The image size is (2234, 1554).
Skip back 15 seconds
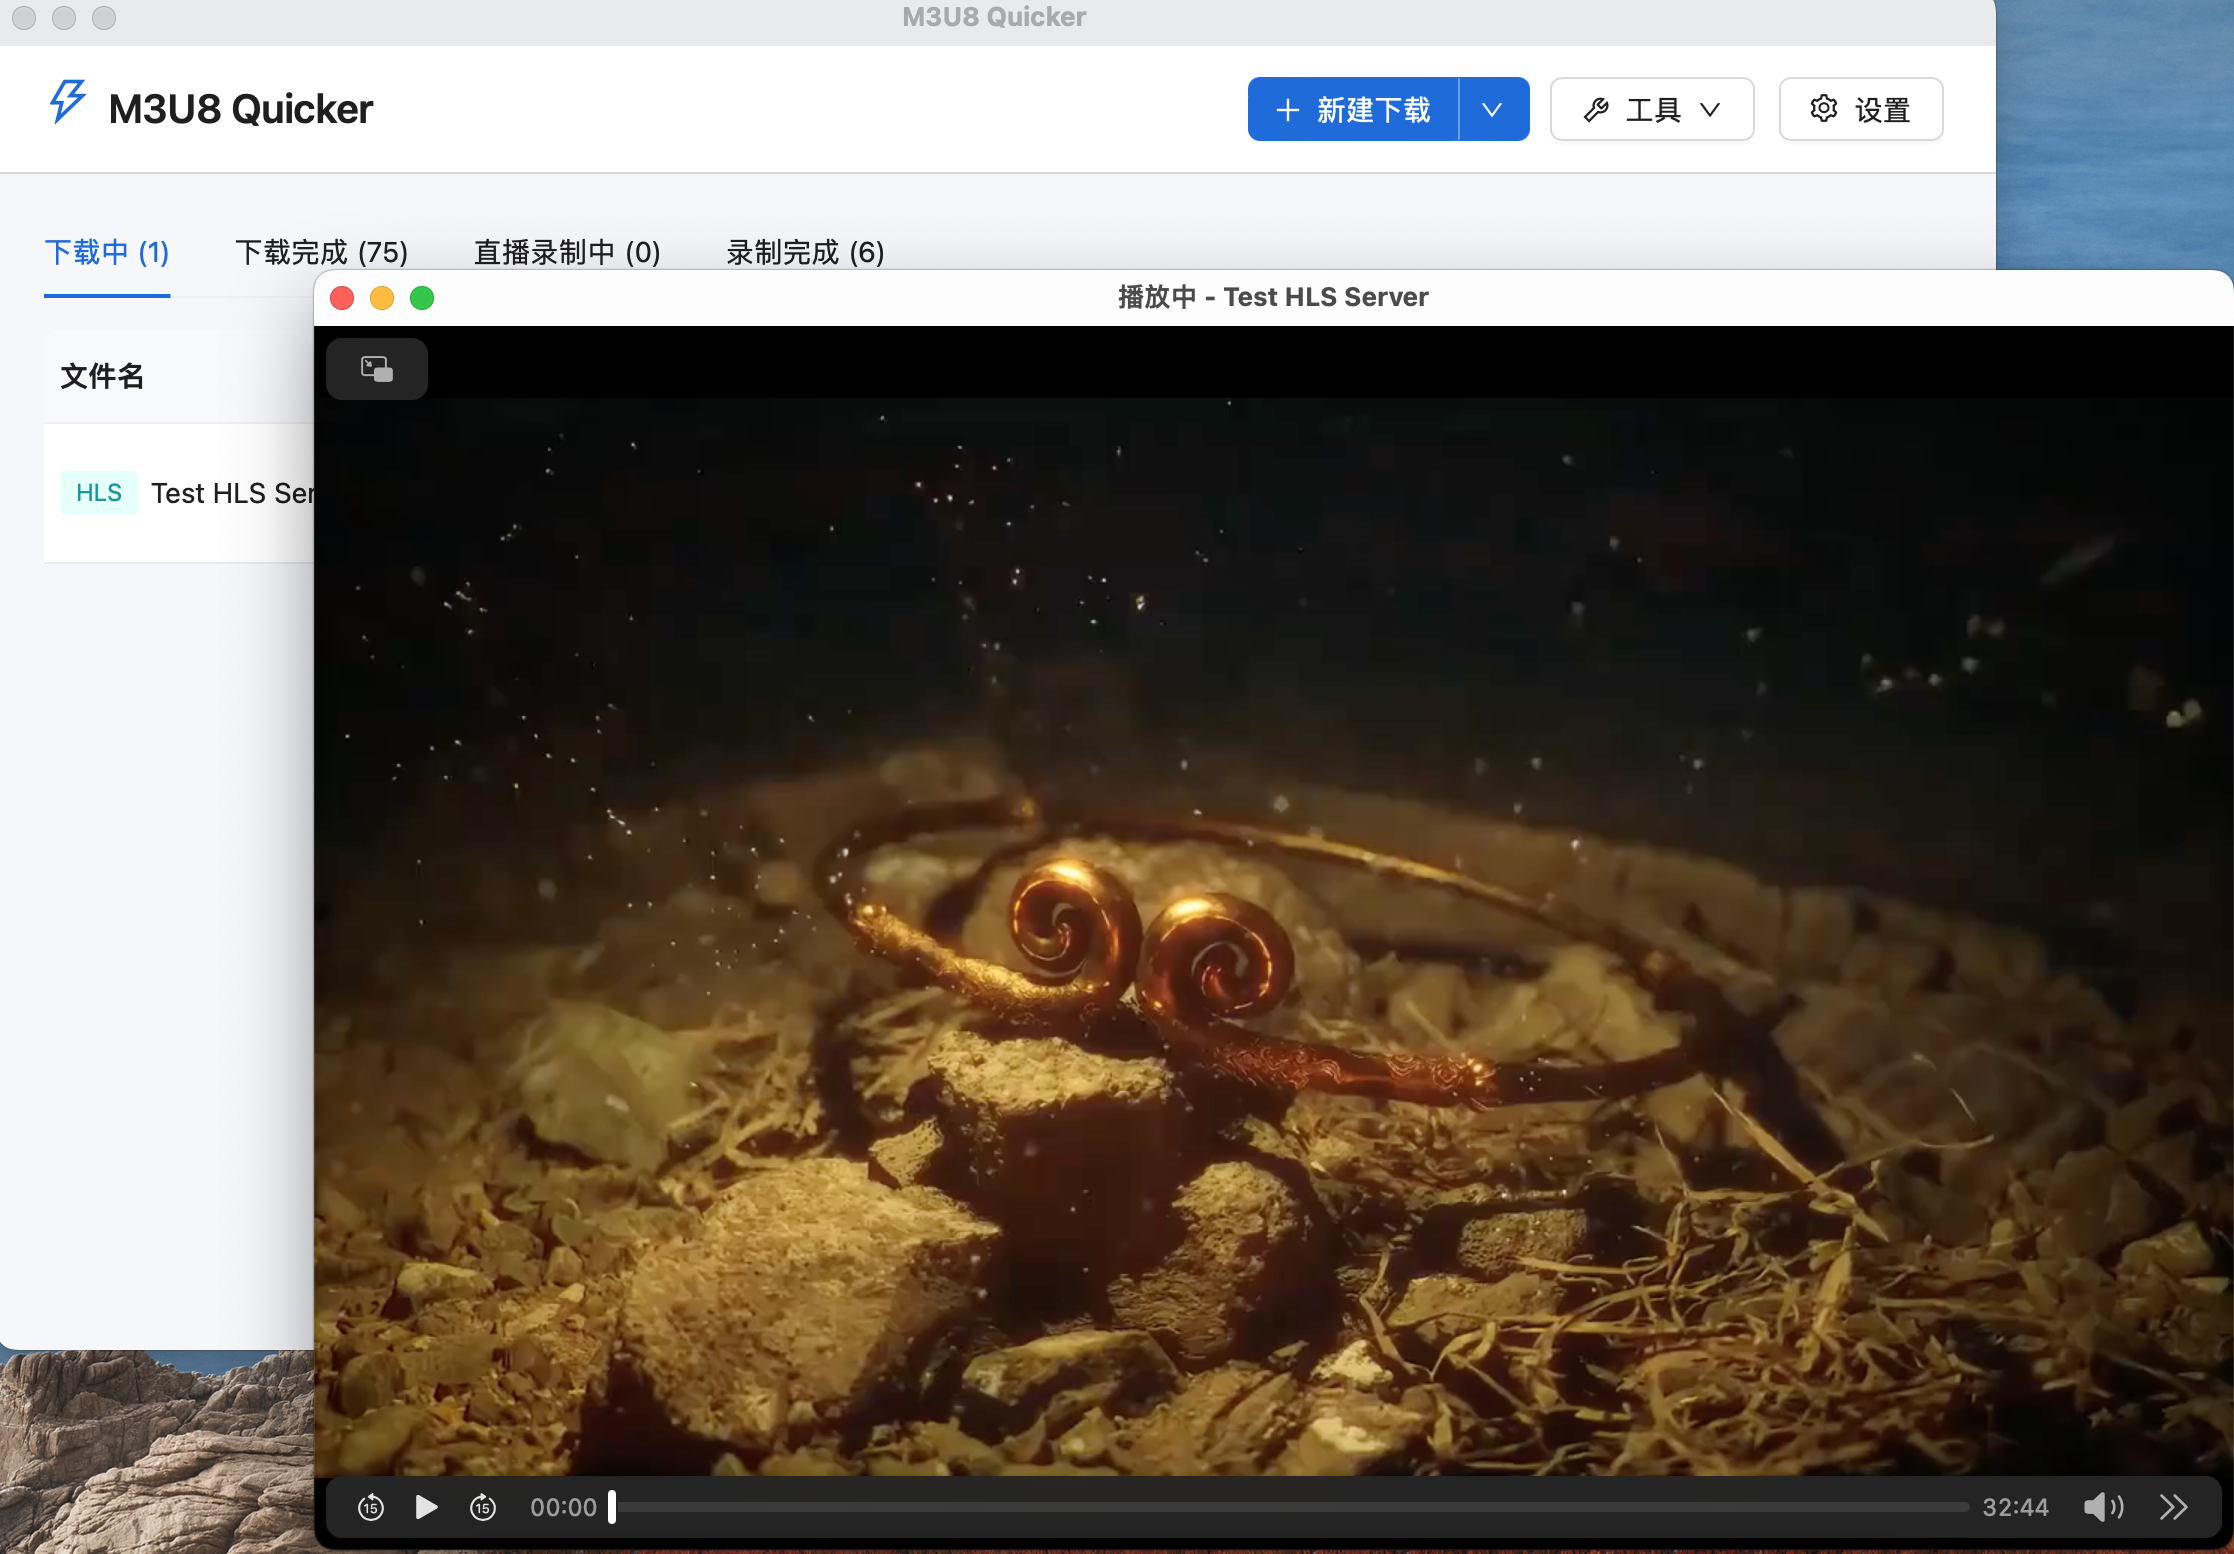click(371, 1507)
